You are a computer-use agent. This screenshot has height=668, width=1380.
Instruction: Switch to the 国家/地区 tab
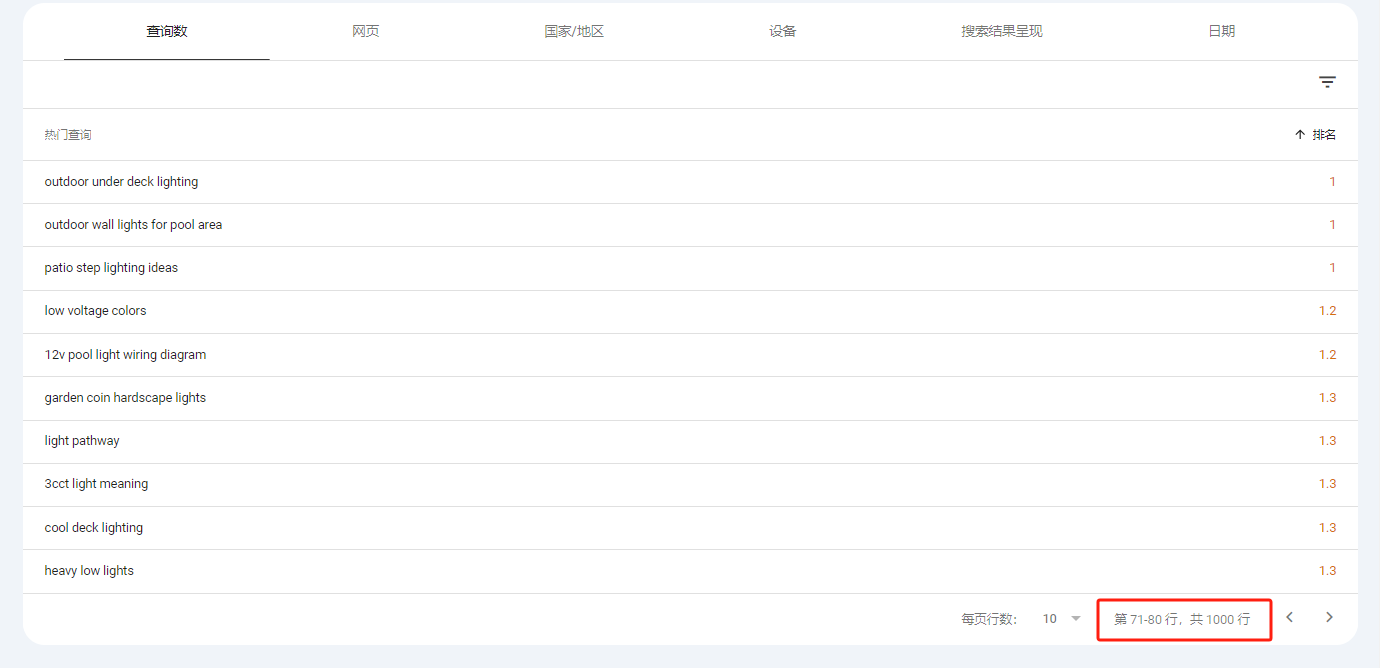coord(574,31)
